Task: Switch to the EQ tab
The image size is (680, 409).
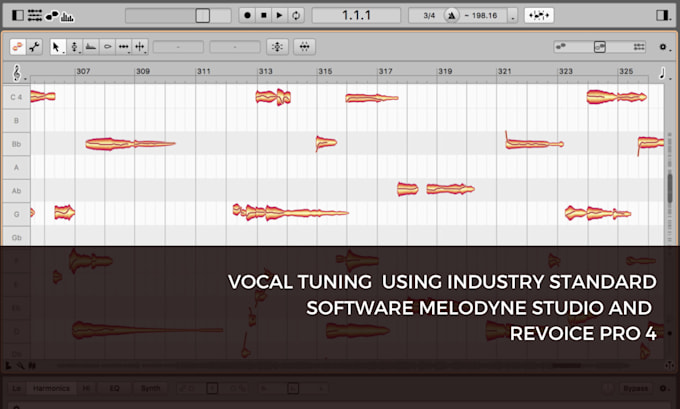Action: [x=114, y=388]
